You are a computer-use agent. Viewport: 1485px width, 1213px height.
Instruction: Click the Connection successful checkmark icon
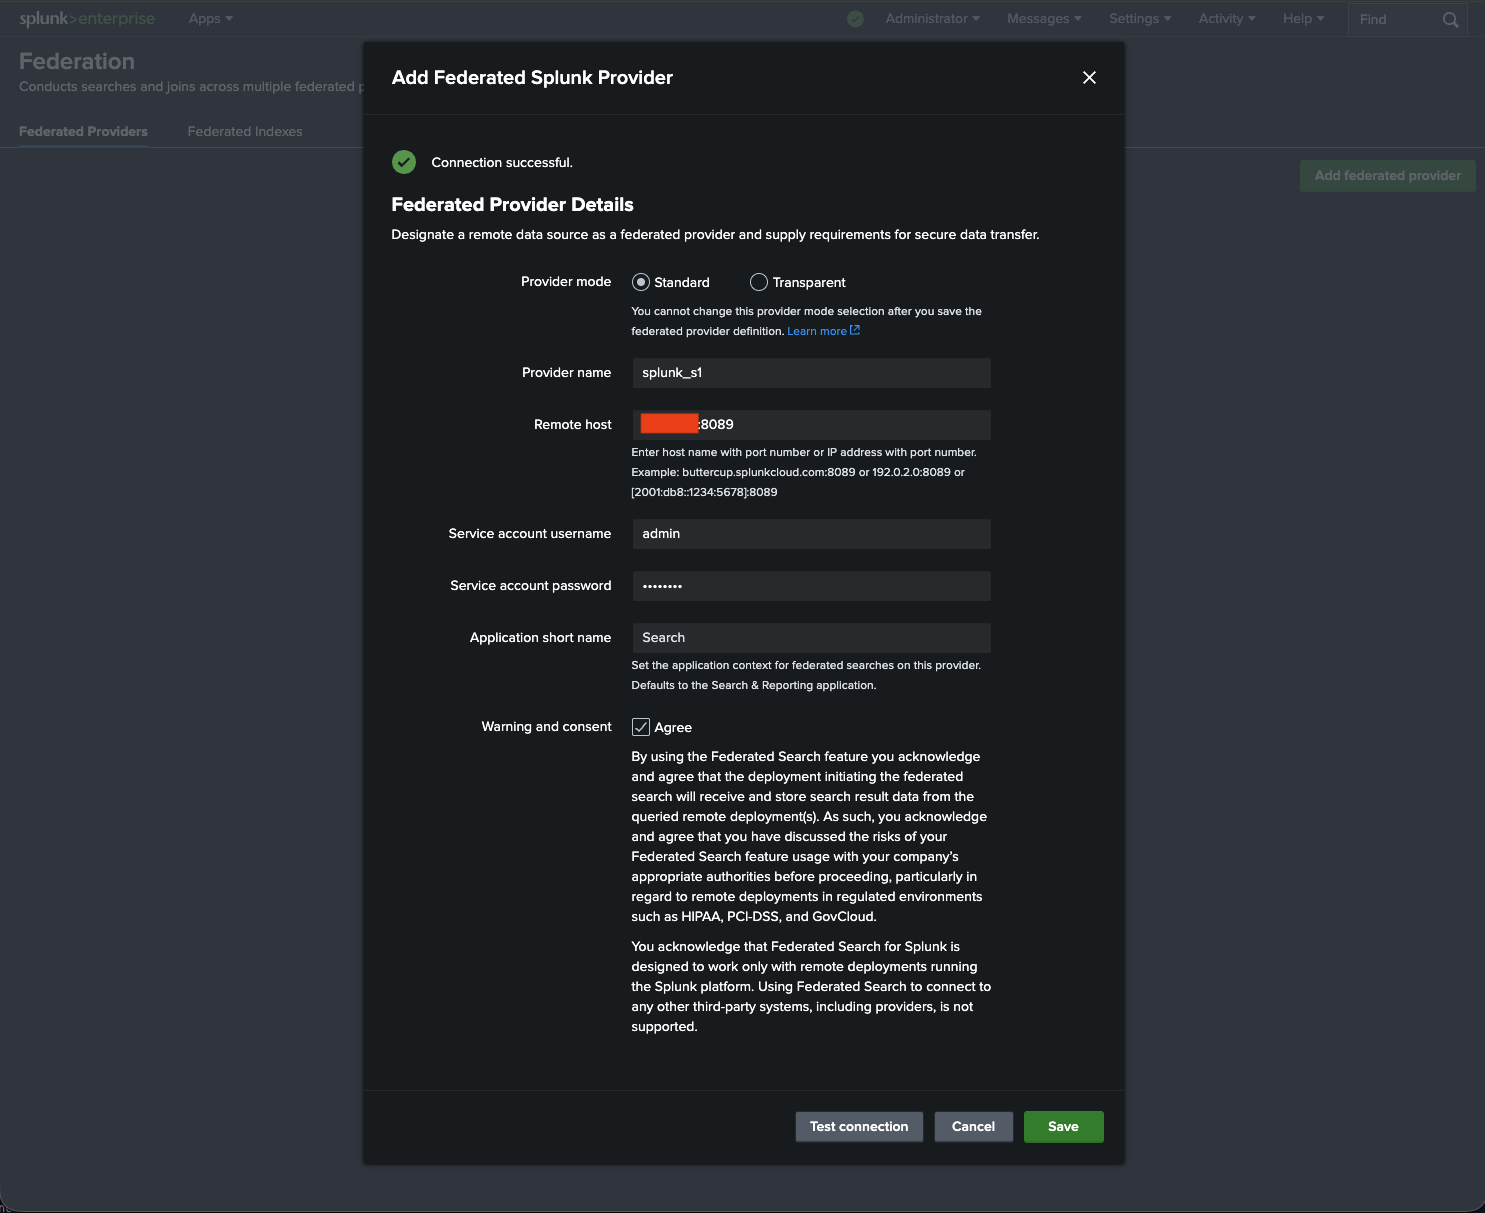pyautogui.click(x=404, y=162)
